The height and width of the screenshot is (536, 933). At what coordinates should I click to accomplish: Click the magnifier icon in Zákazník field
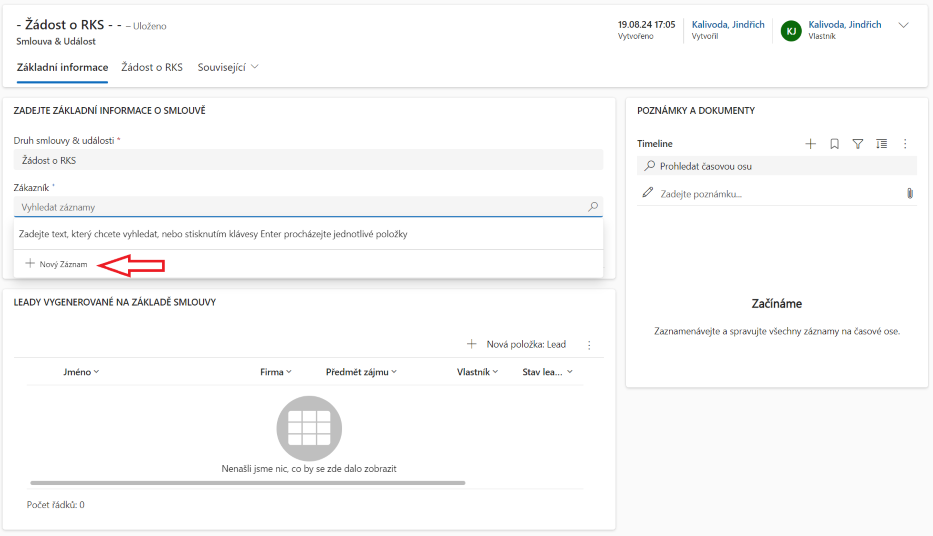click(593, 207)
